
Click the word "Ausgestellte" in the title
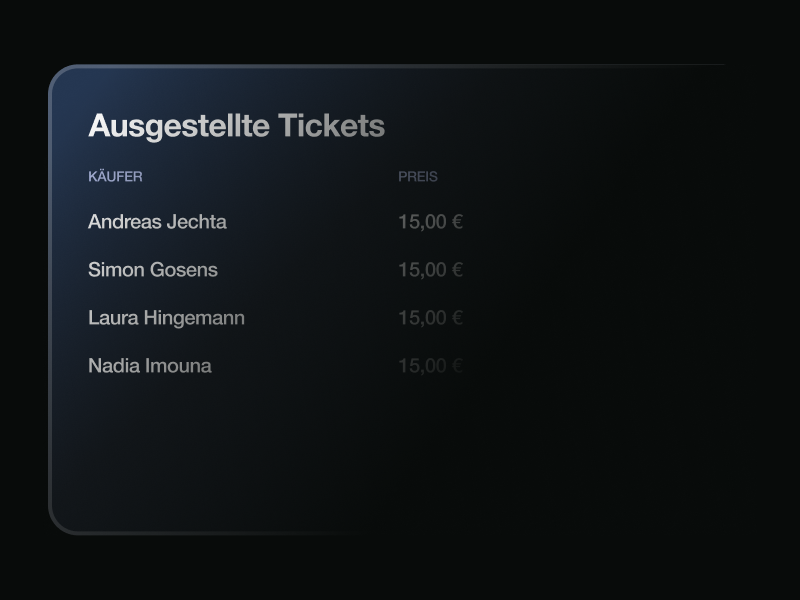pyautogui.click(x=178, y=126)
